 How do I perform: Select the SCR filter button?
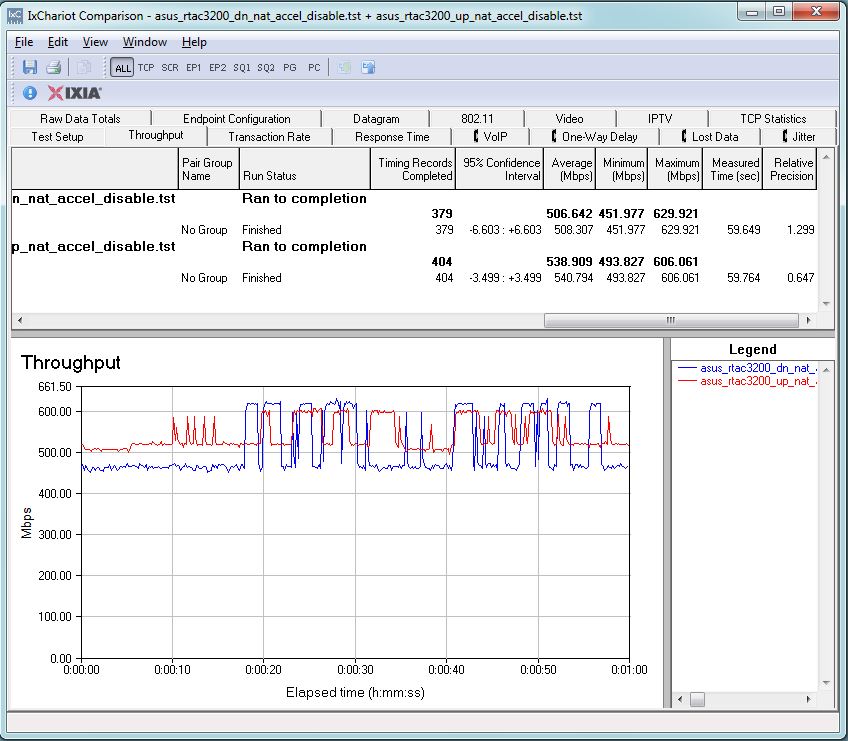coord(170,68)
